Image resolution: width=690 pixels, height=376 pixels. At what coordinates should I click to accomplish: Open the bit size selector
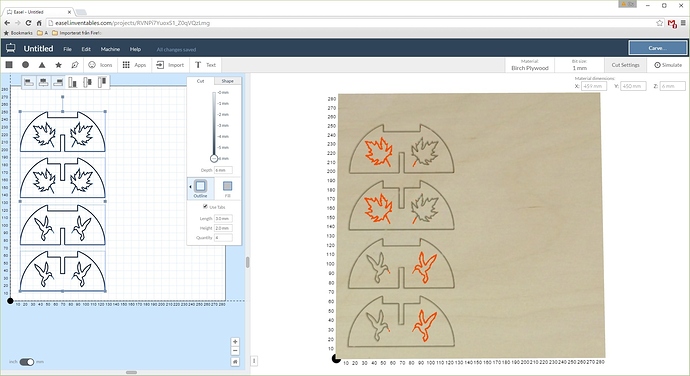click(x=580, y=65)
